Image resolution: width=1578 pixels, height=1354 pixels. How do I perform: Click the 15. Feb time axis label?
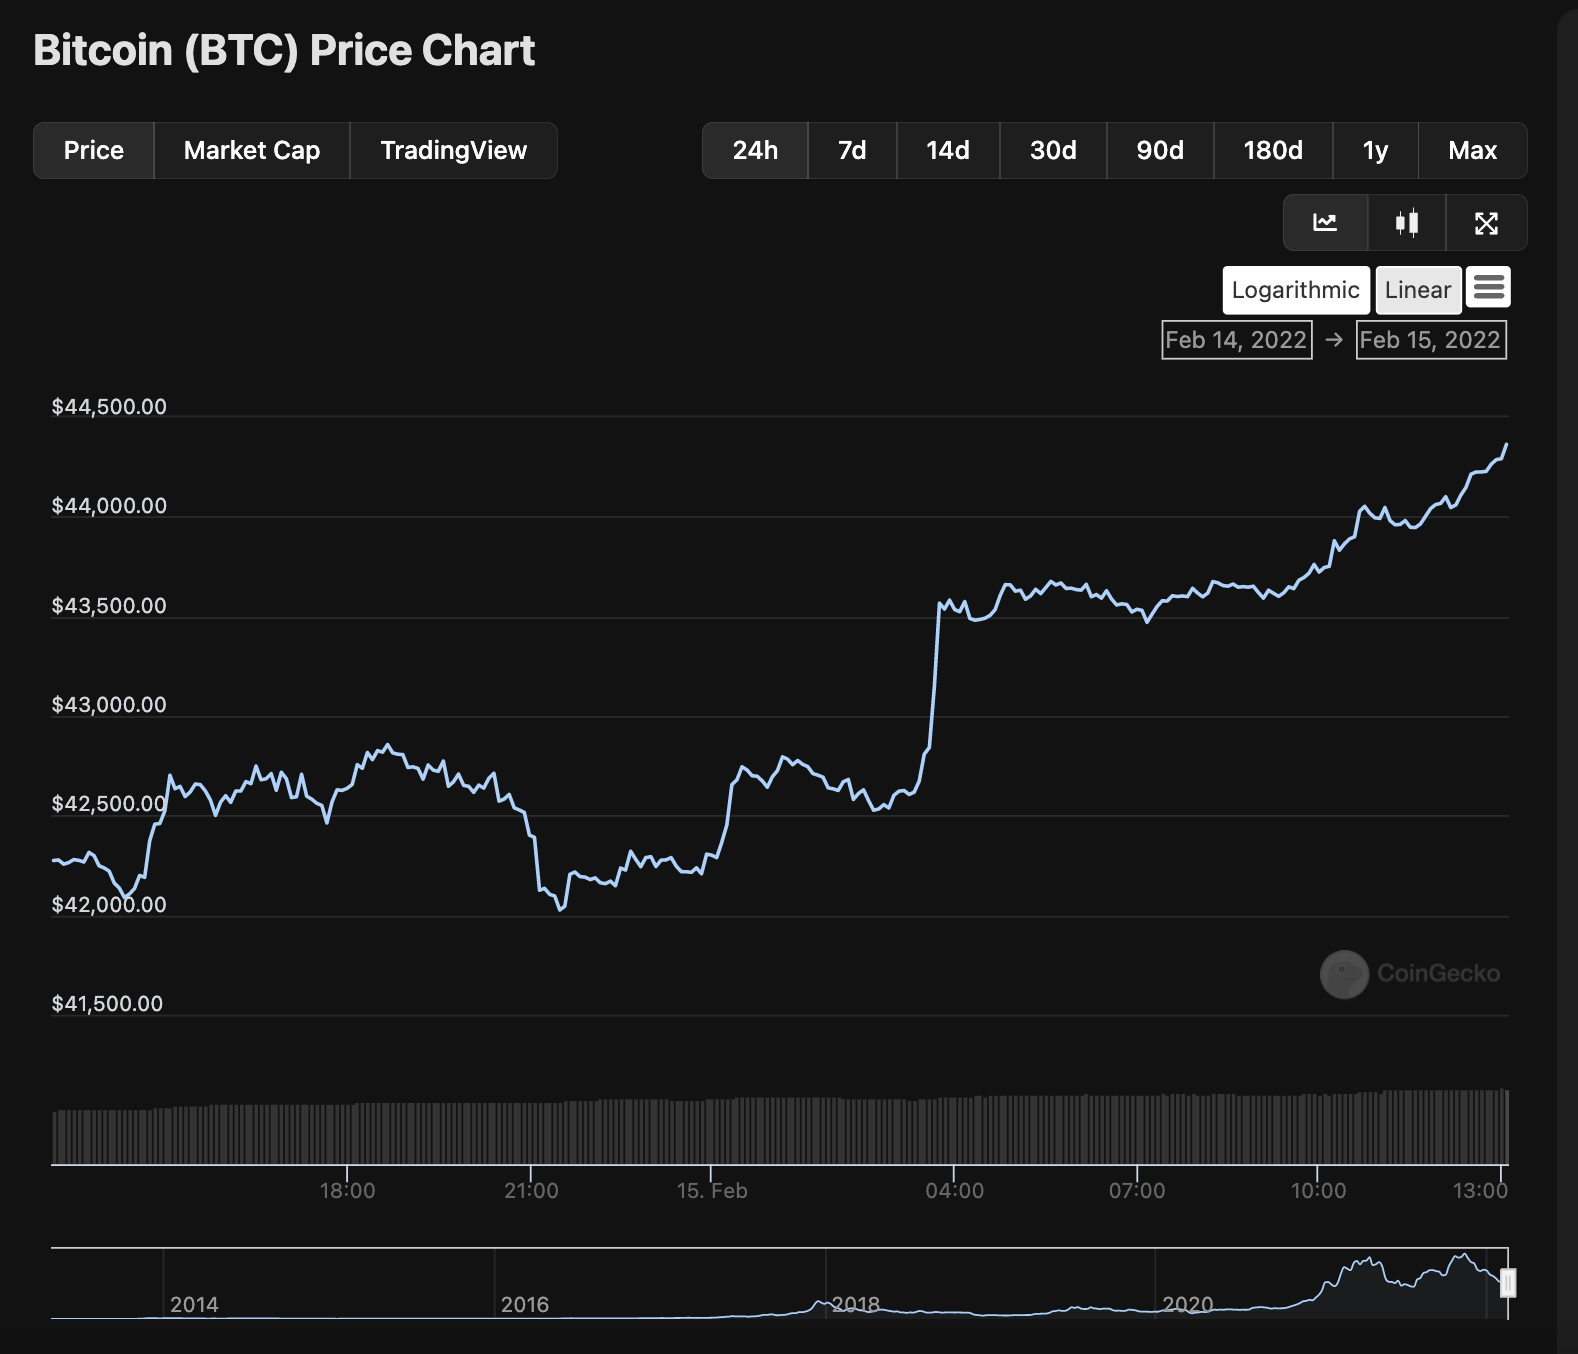point(712,1190)
